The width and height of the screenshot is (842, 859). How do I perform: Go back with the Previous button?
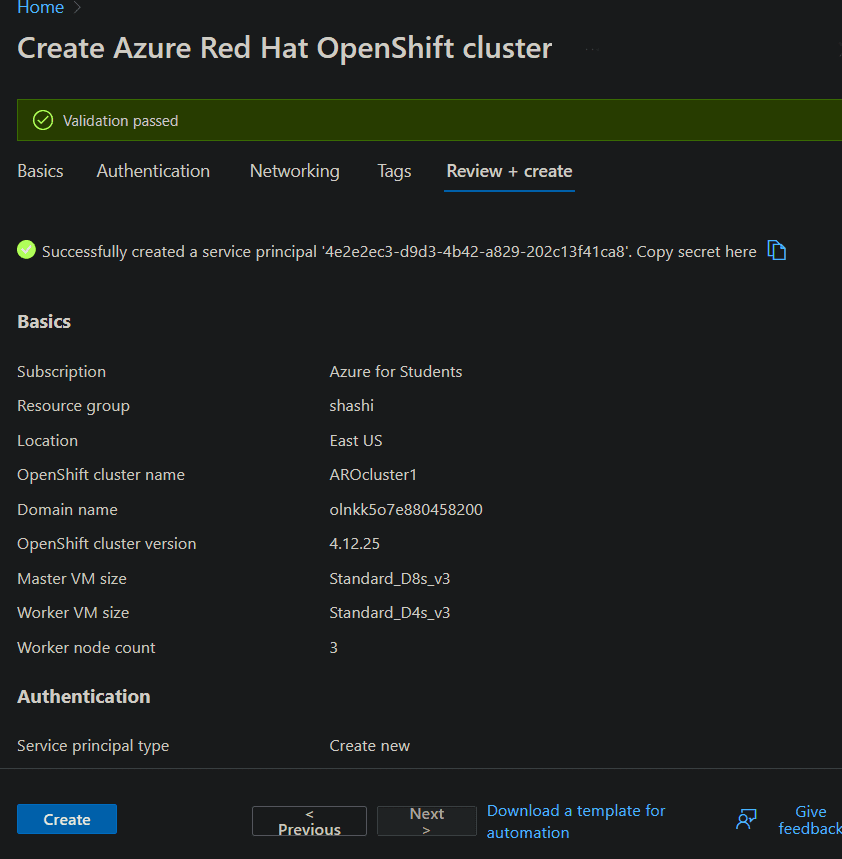pos(309,821)
